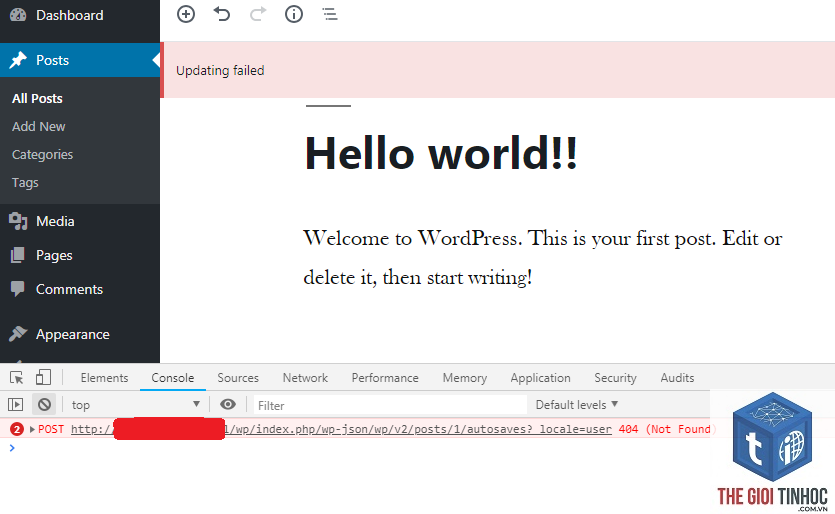Viewport: 835px width, 514px height.
Task: Switch to the Network tab
Action: (x=305, y=378)
